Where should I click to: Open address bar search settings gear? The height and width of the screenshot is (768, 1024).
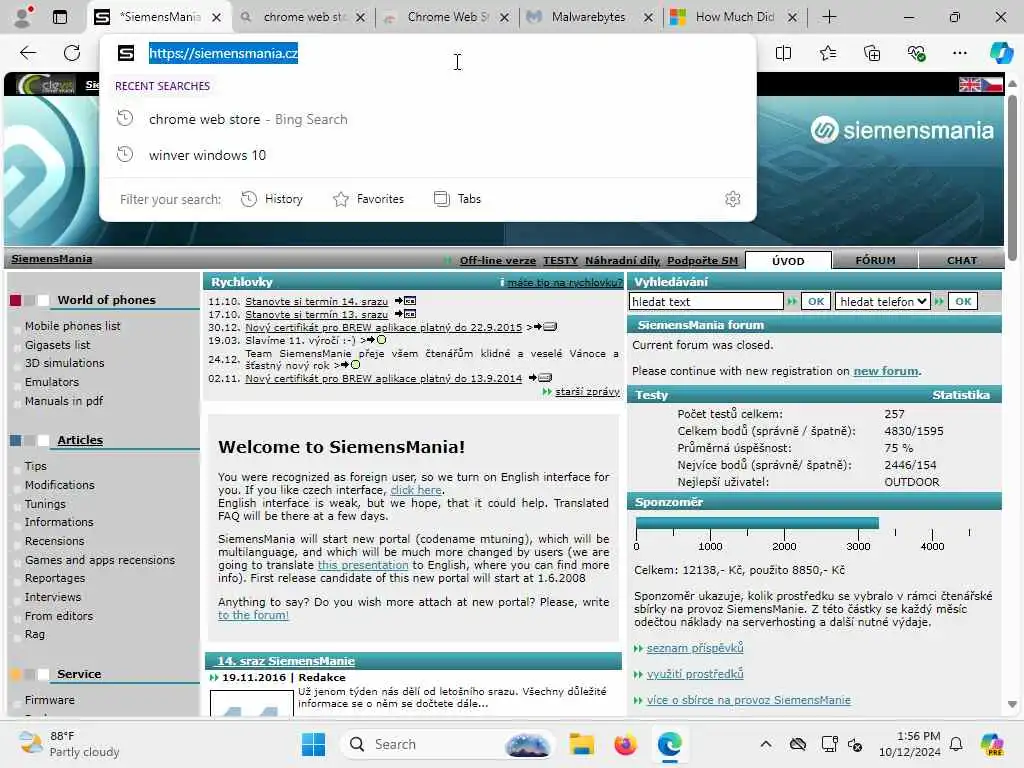point(733,199)
